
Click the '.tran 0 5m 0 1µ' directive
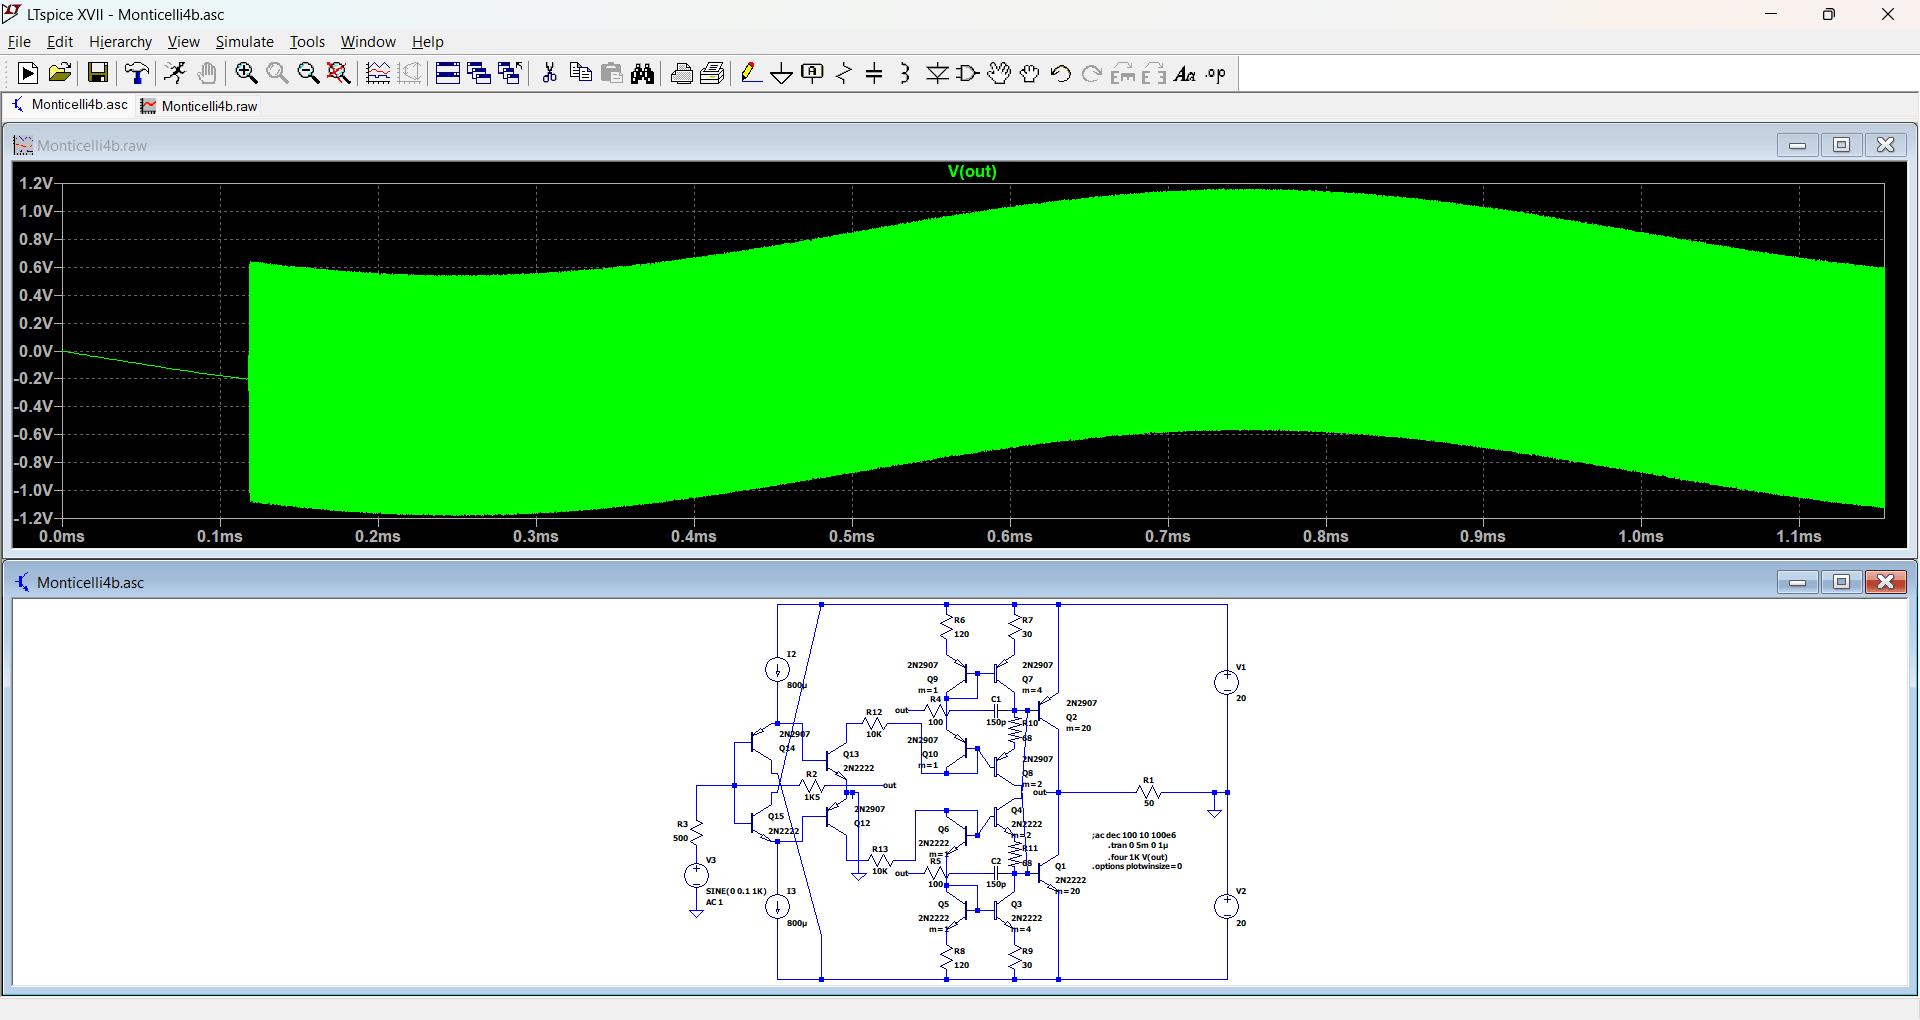(1138, 846)
